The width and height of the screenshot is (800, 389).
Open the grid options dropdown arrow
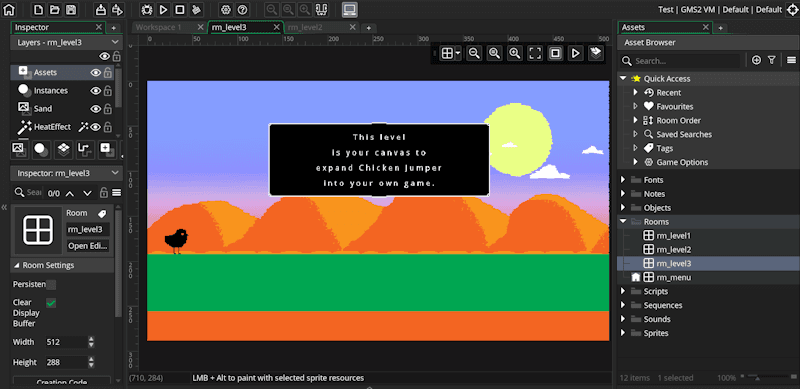458,53
